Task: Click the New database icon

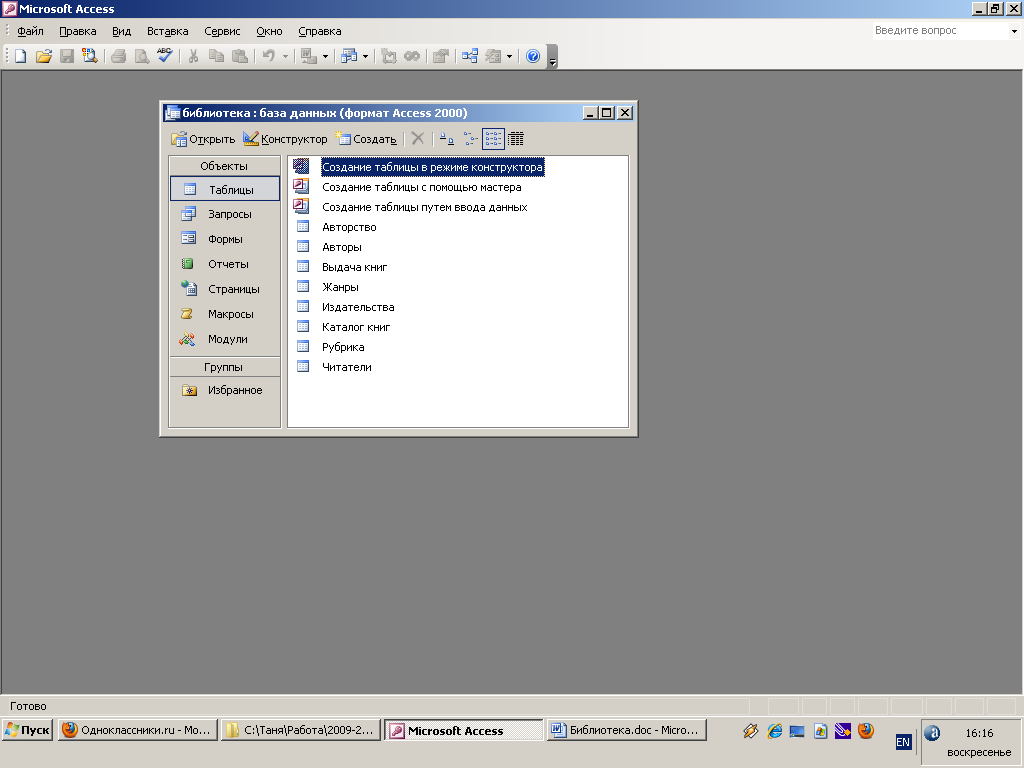Action: [20, 56]
